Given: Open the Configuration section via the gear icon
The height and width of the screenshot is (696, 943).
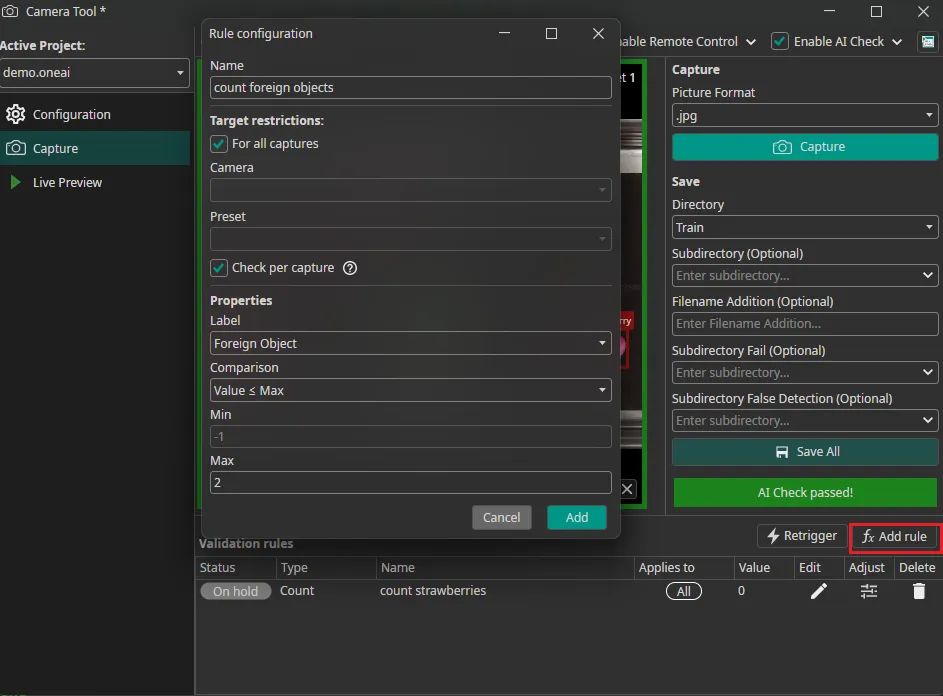Looking at the screenshot, I should 15,113.
